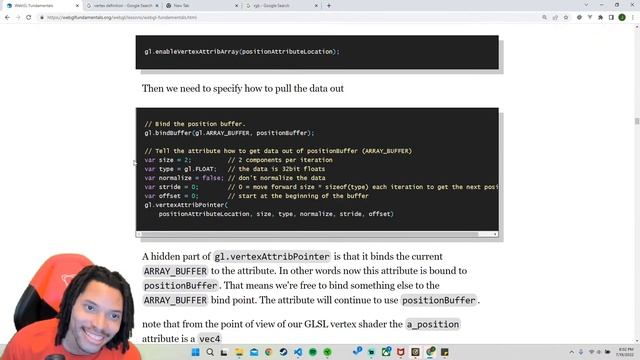Viewport: 640px width, 360px height.
Task: Open a new tab with the plus button
Action: 329,6
